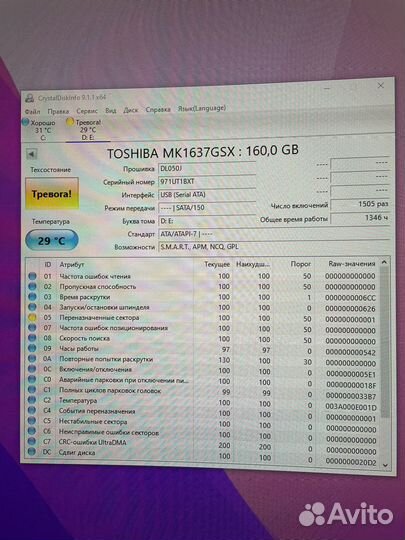Viewport: 405px width, 540px height.
Task: Click the Прошивка field DL050J
Action: (x=207, y=168)
